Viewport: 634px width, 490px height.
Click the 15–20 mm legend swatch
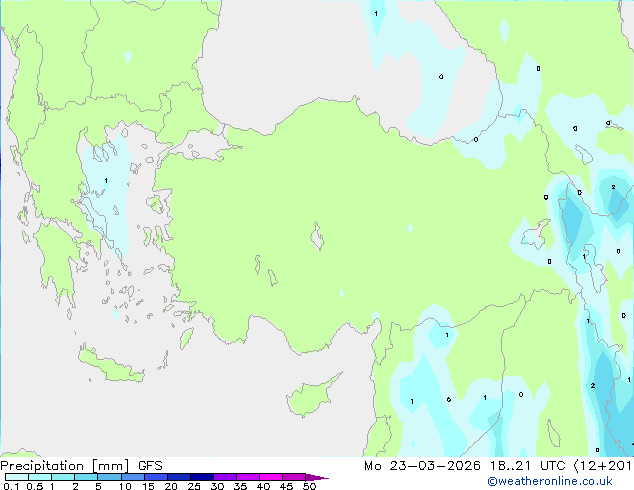point(156,477)
